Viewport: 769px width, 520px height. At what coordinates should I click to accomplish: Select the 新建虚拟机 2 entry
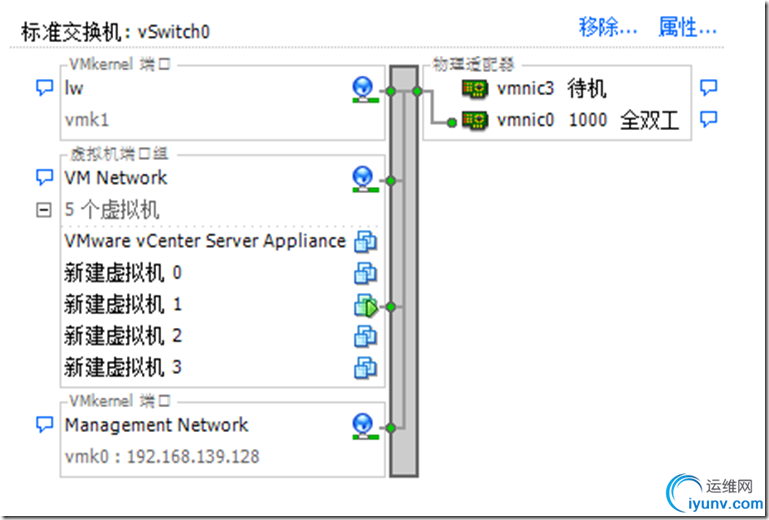pos(123,336)
